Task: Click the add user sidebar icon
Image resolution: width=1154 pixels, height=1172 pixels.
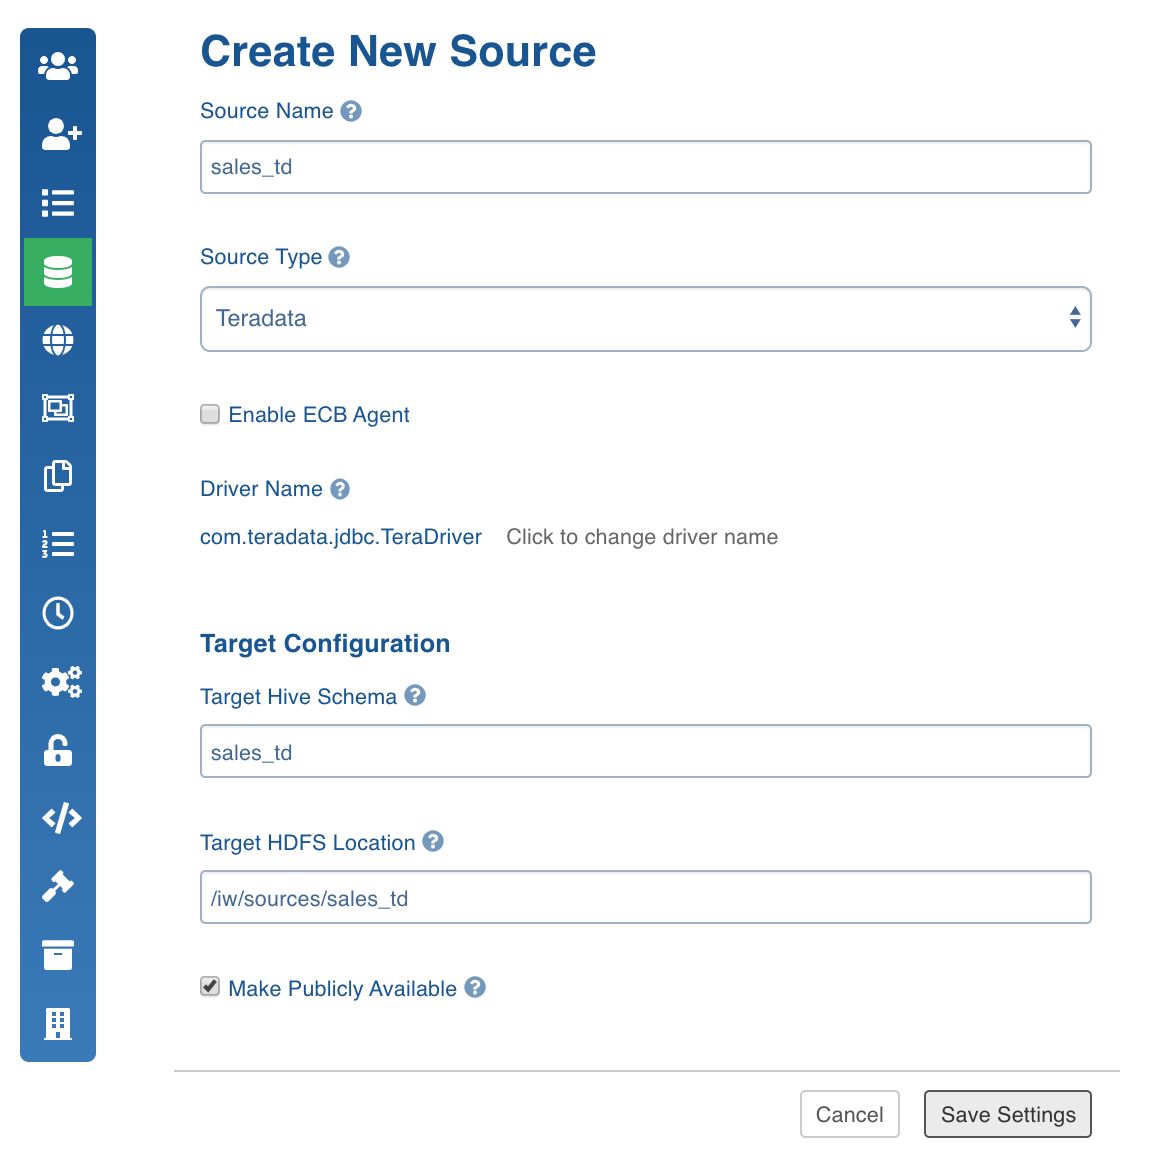Action: point(61,135)
